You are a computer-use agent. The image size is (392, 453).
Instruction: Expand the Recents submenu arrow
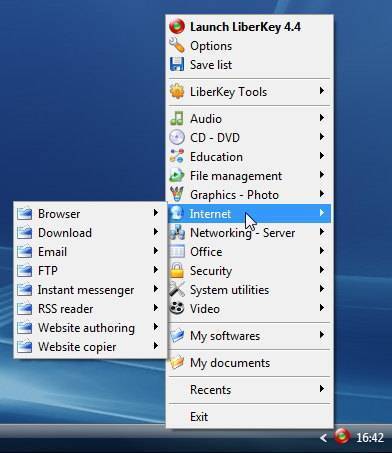click(x=322, y=389)
